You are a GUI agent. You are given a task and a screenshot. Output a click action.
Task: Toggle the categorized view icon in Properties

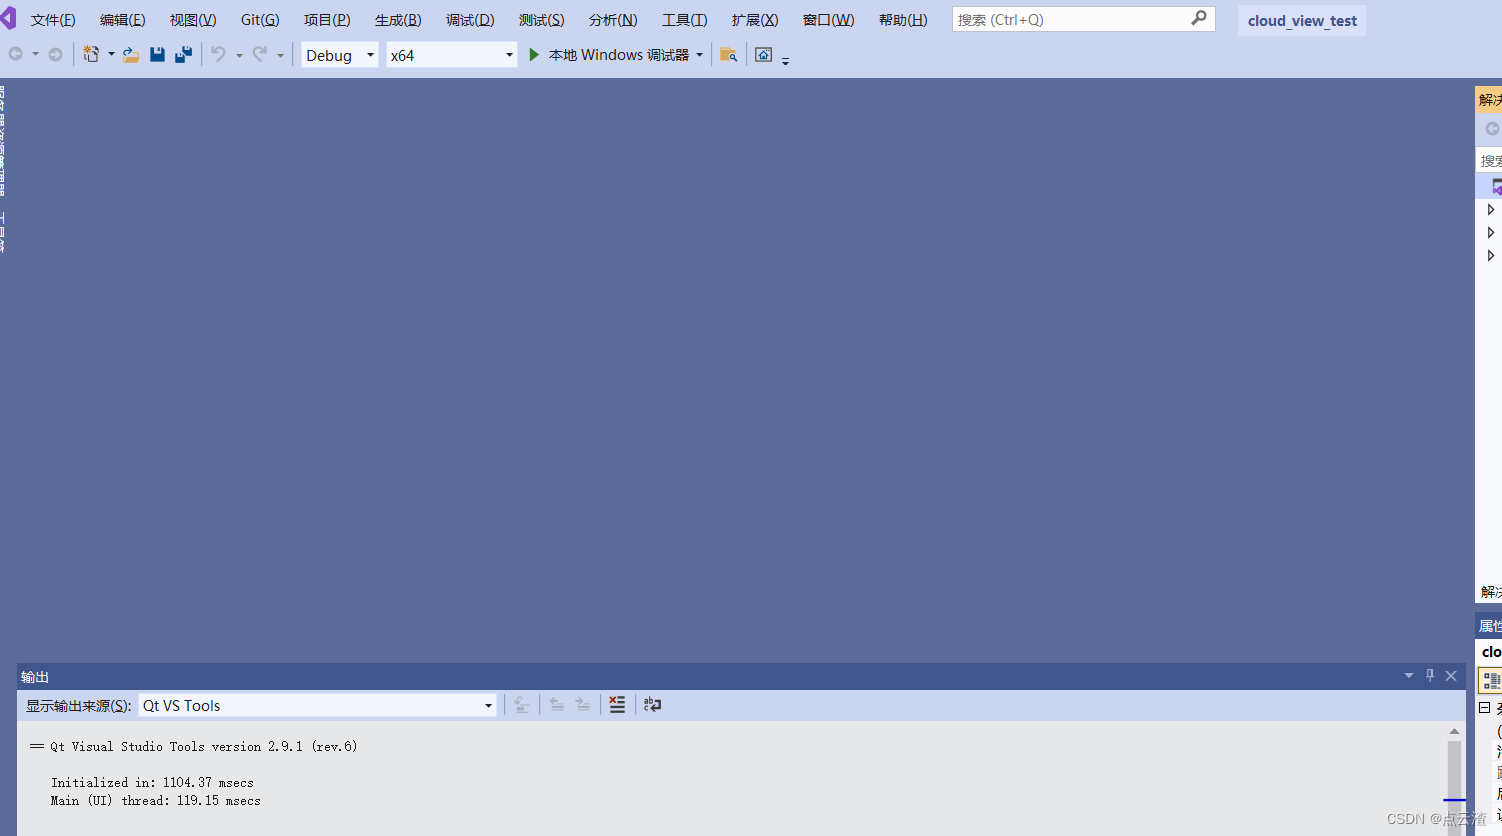click(1490, 680)
